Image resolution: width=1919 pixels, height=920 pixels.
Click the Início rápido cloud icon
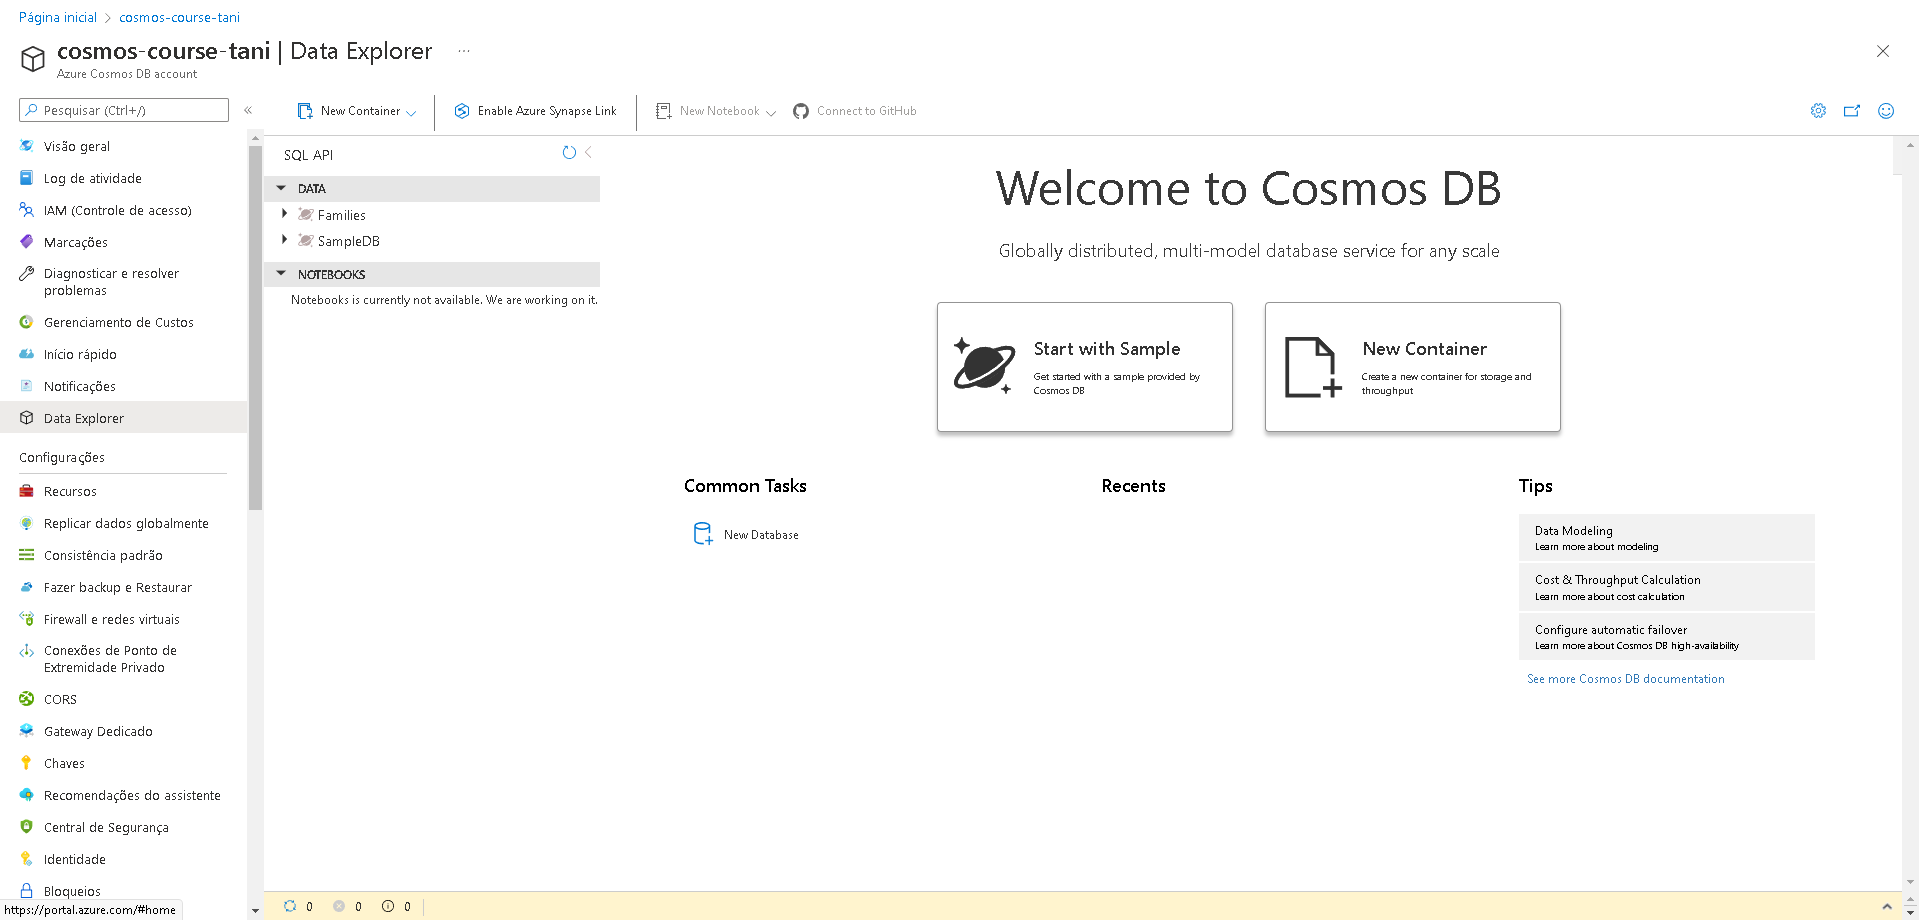point(27,354)
